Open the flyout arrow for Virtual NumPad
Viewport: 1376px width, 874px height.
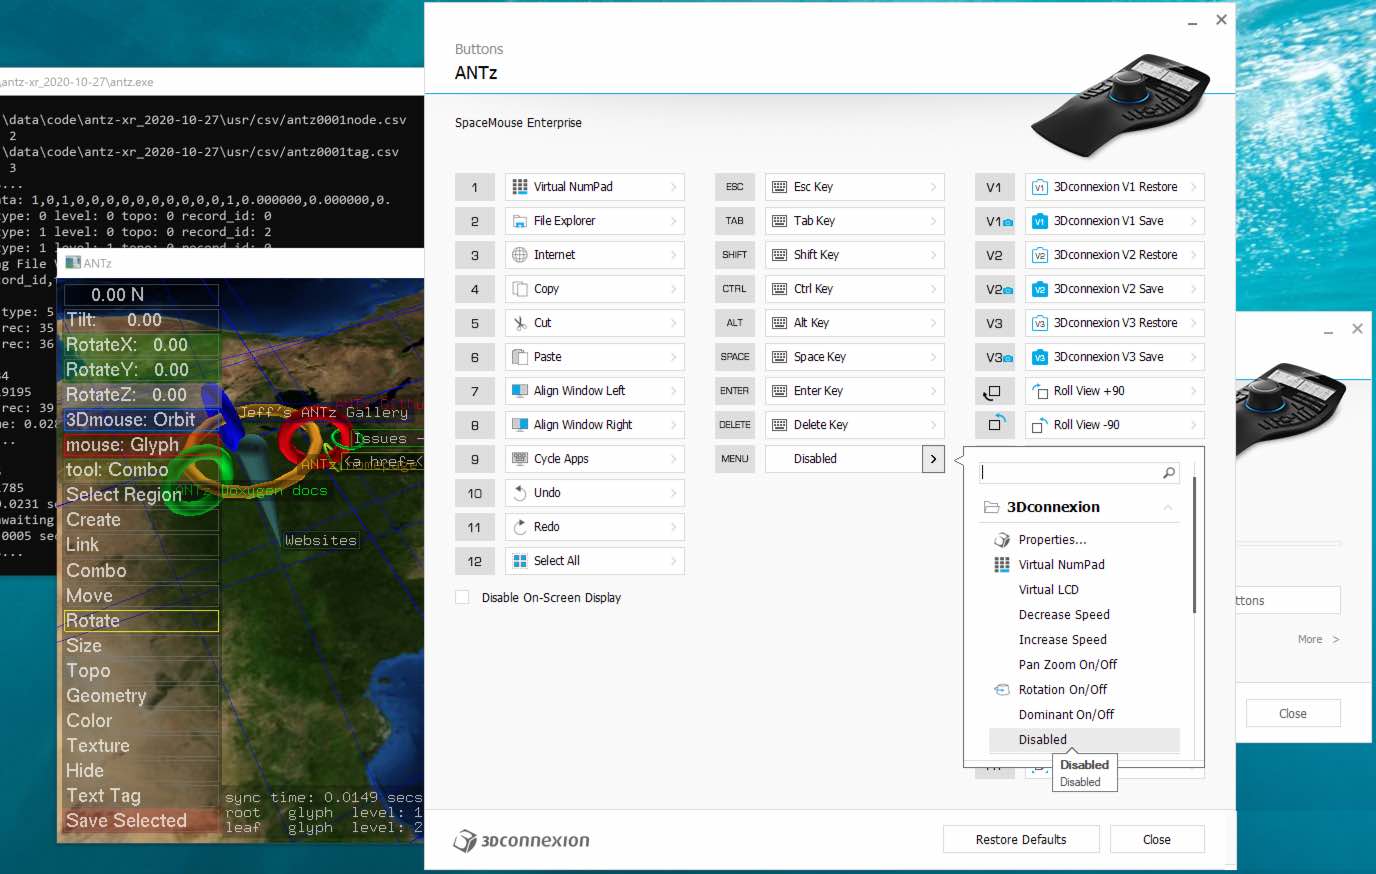[x=674, y=187]
